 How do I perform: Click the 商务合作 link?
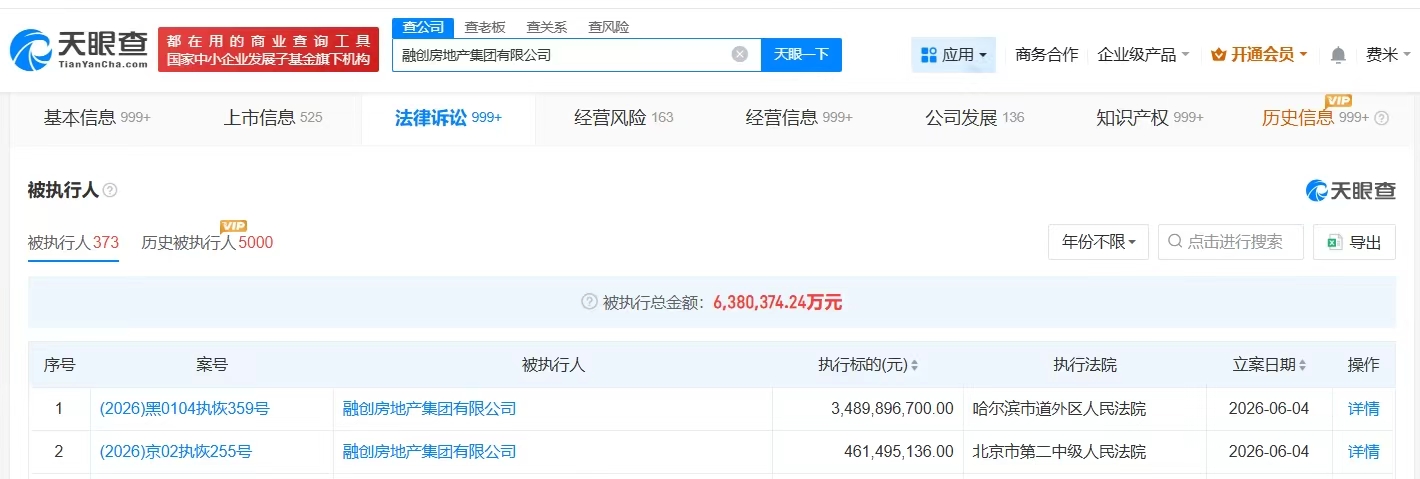tap(1046, 55)
